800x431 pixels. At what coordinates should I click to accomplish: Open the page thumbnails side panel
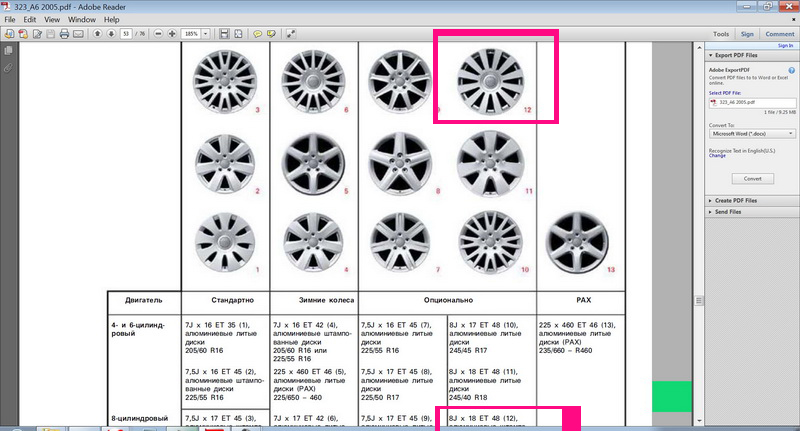[8, 51]
